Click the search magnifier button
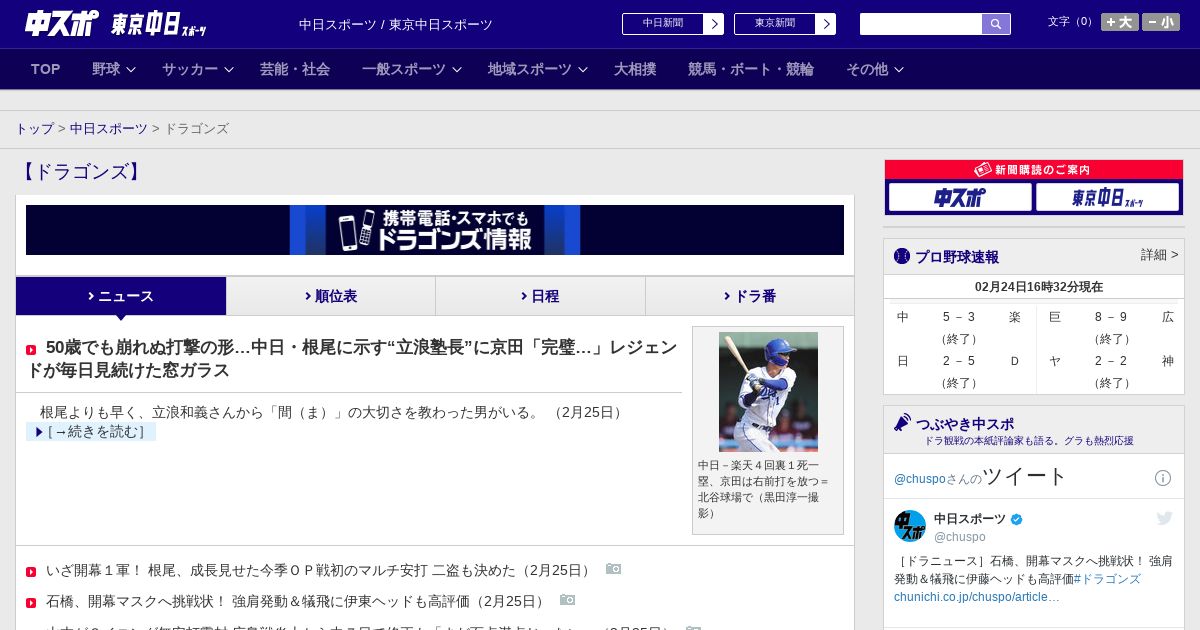Screen dimensions: 1200x630 [x=996, y=24]
